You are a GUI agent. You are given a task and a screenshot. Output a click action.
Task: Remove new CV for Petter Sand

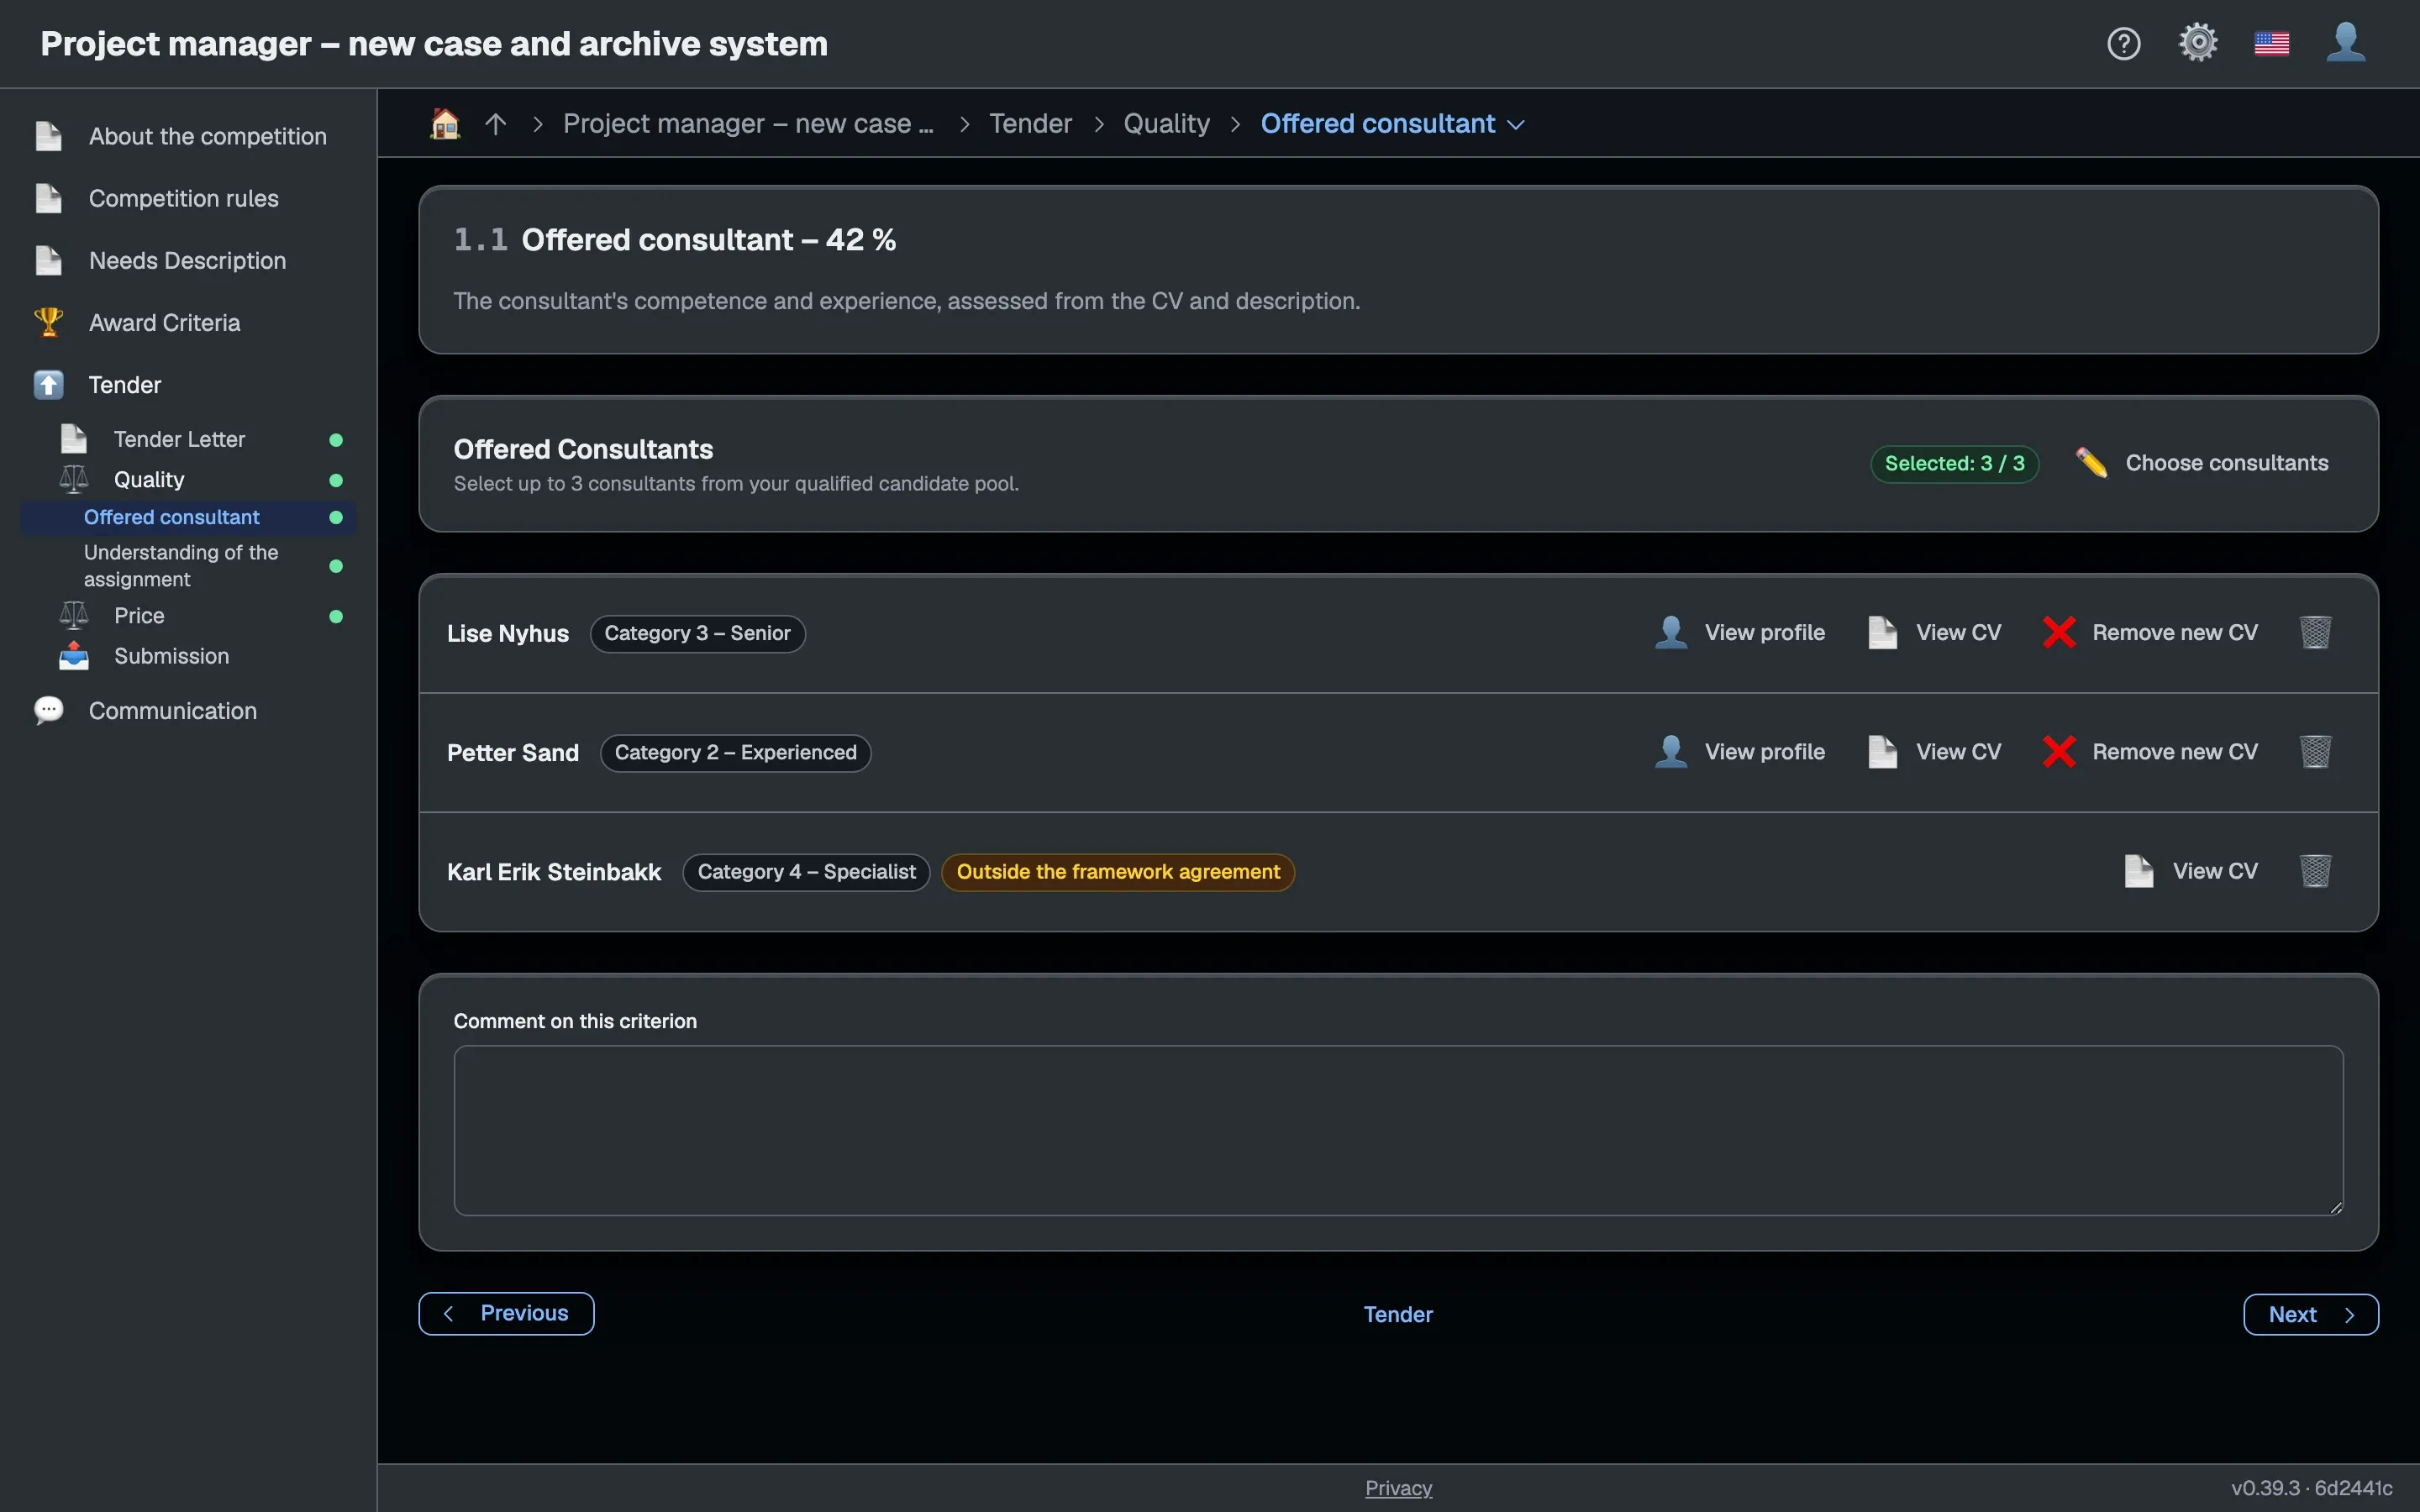[x=2150, y=752]
